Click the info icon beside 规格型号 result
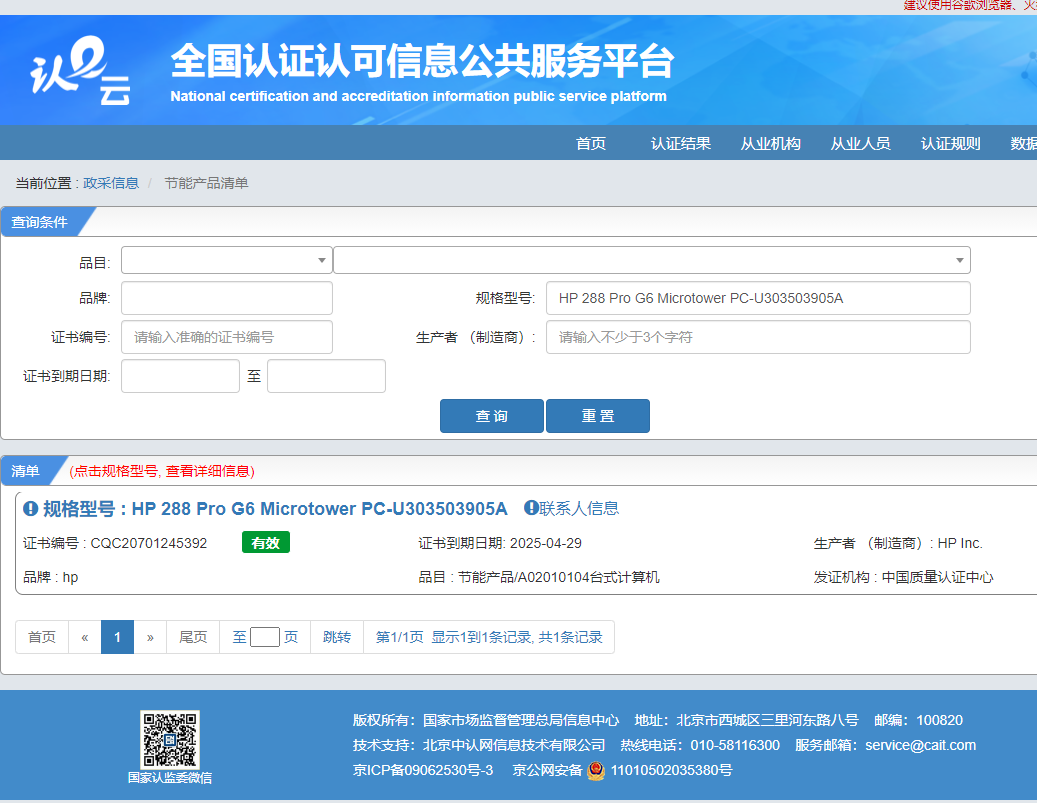 [30, 509]
